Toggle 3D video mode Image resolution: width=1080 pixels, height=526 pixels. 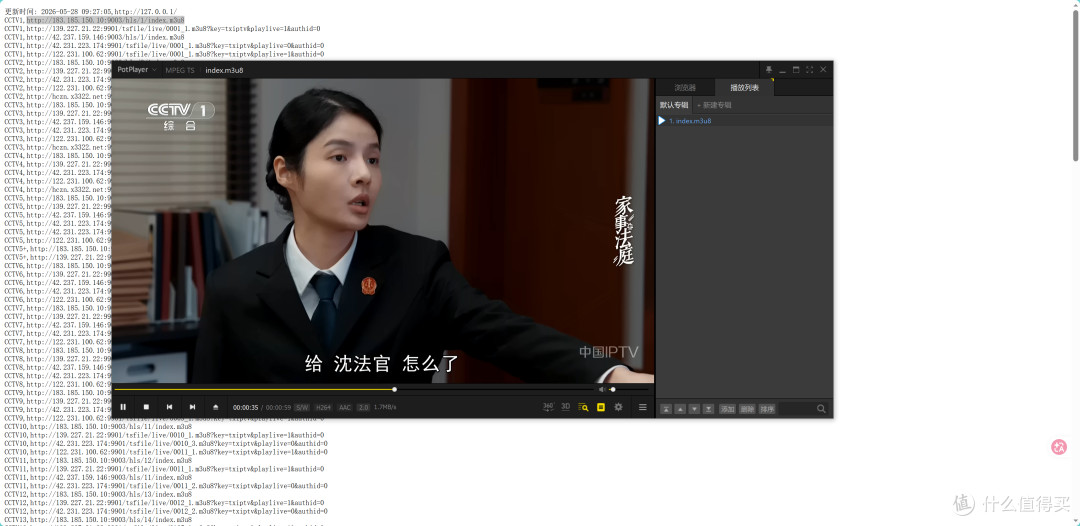tap(565, 407)
